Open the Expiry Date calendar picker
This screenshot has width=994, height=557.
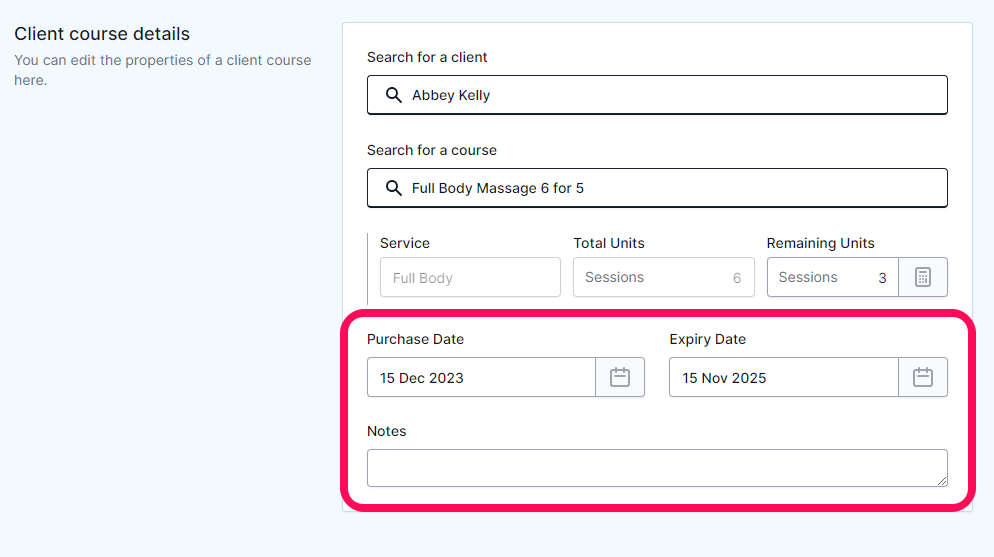(923, 377)
